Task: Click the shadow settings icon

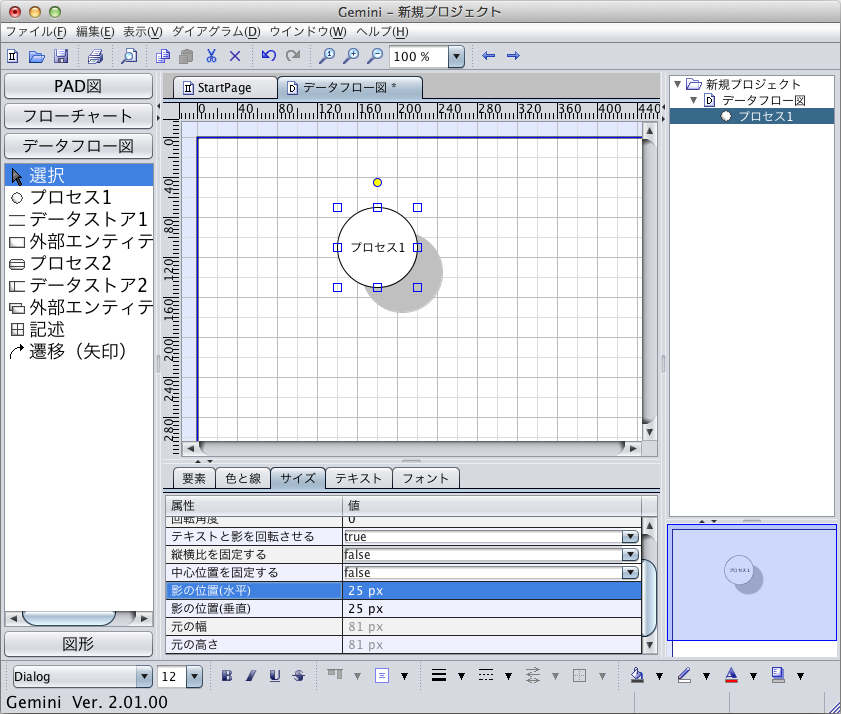Action: (x=778, y=675)
